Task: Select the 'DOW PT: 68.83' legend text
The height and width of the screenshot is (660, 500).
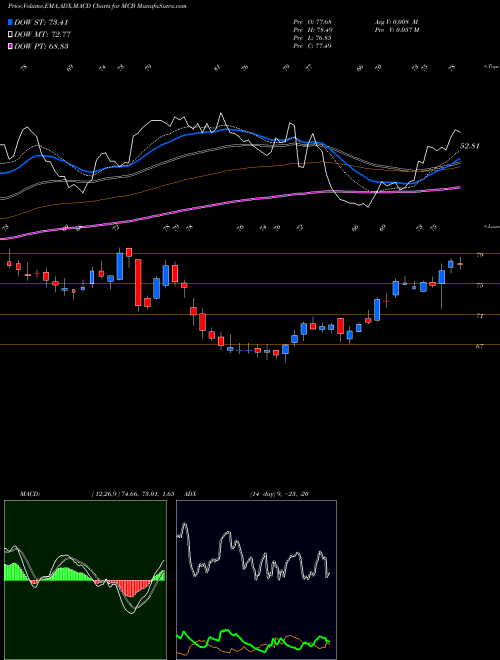Action: pos(41,47)
